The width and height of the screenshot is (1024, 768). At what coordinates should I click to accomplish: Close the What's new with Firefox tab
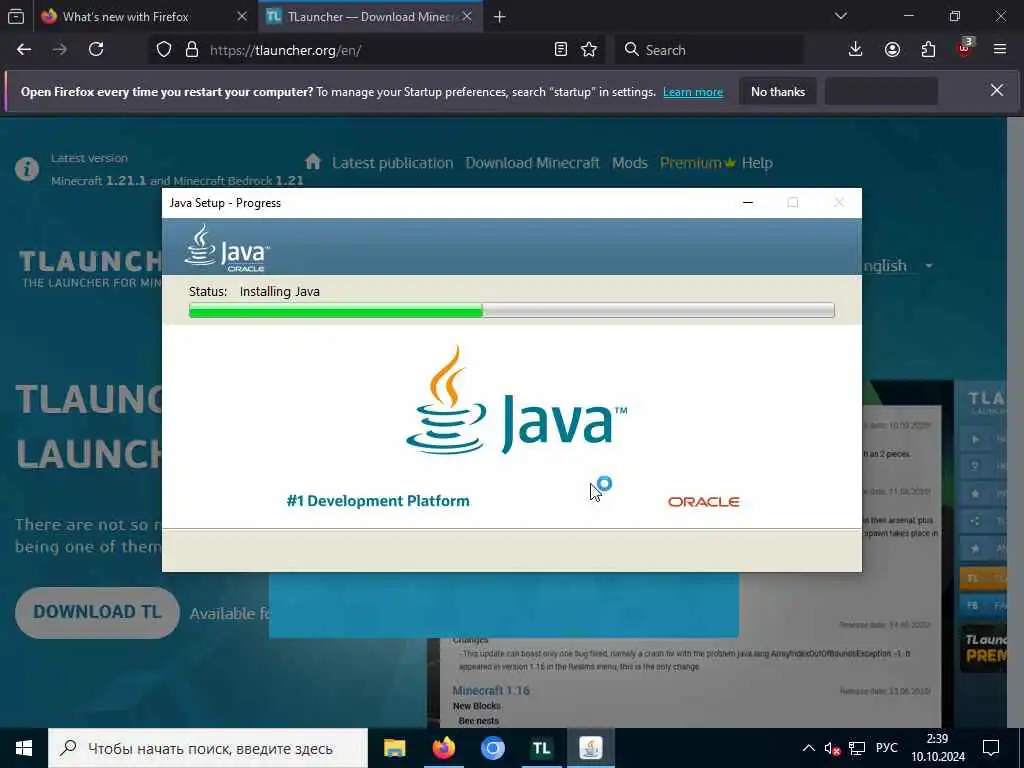[x=242, y=16]
